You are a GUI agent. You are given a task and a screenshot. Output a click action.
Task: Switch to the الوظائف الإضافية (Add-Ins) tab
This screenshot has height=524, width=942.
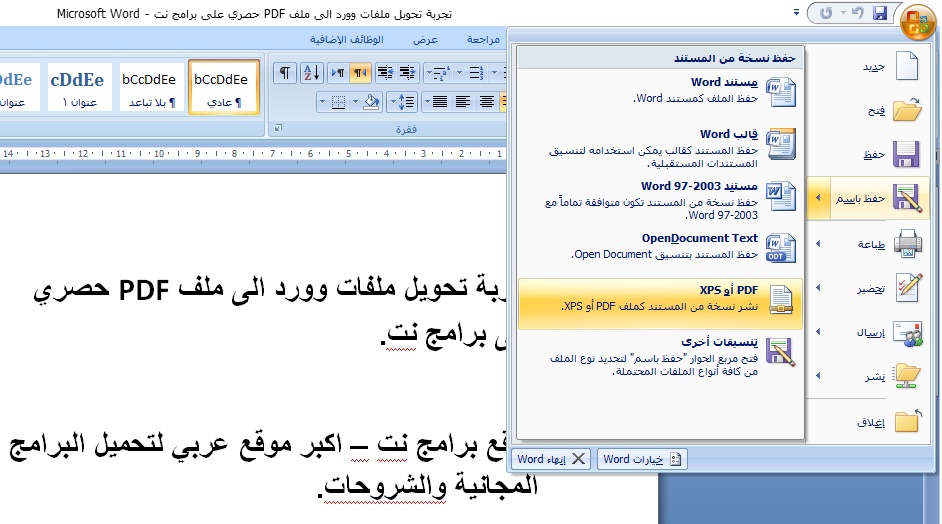347,40
